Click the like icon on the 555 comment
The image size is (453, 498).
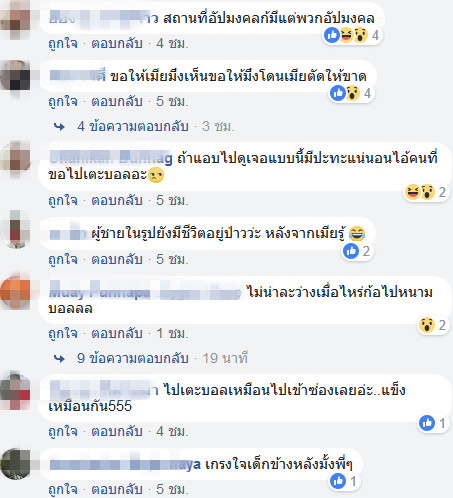click(427, 423)
